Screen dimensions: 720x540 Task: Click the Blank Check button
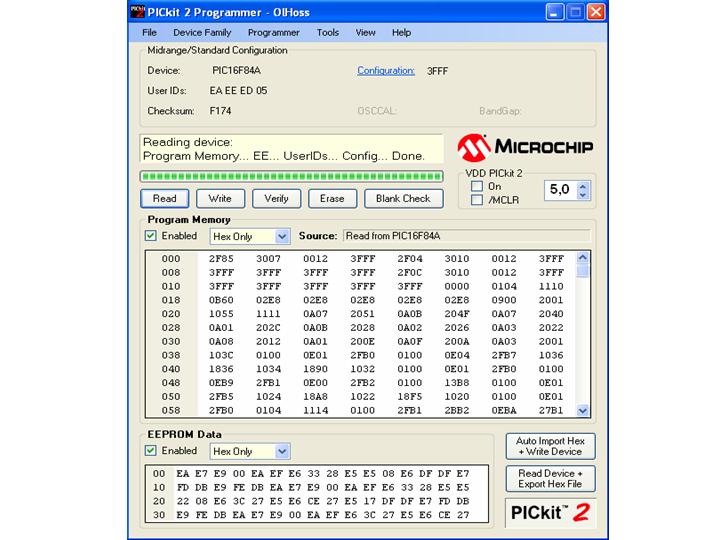coord(404,198)
